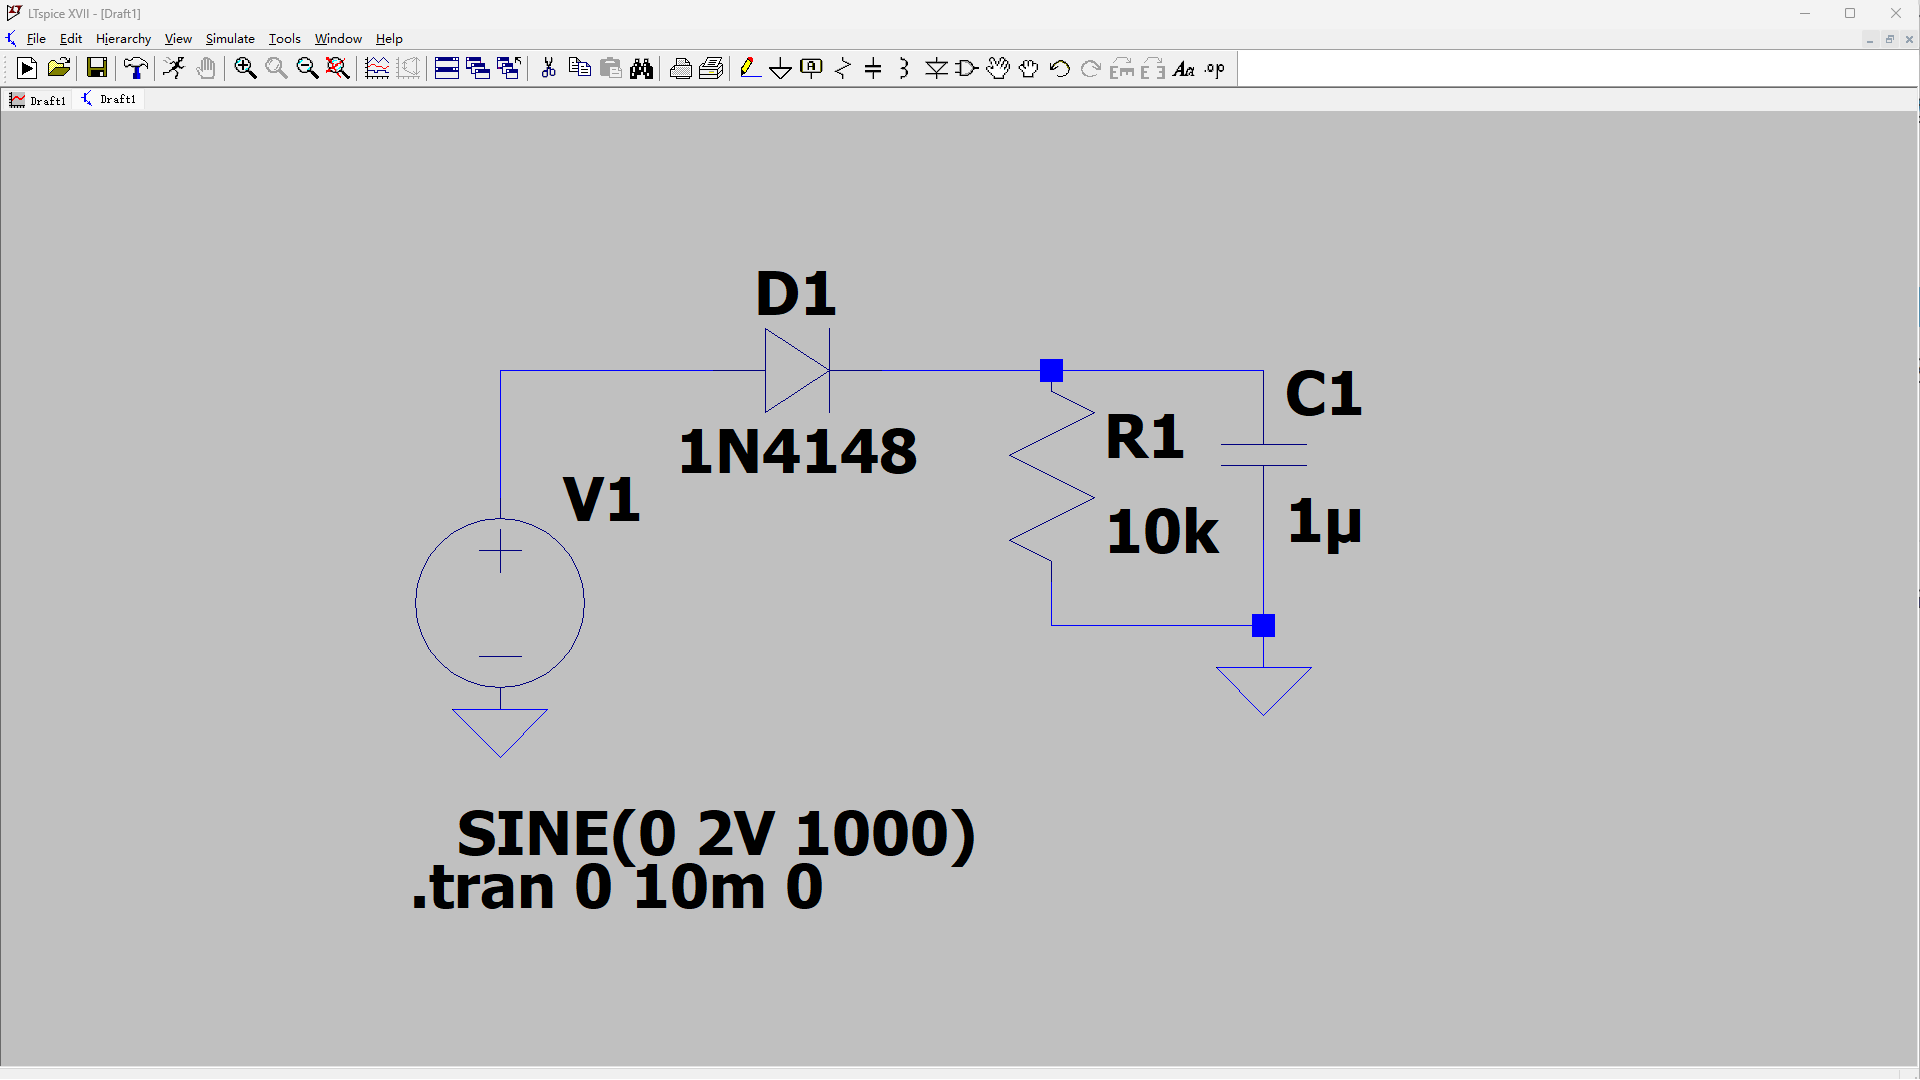Click the Save disk icon

coord(96,68)
